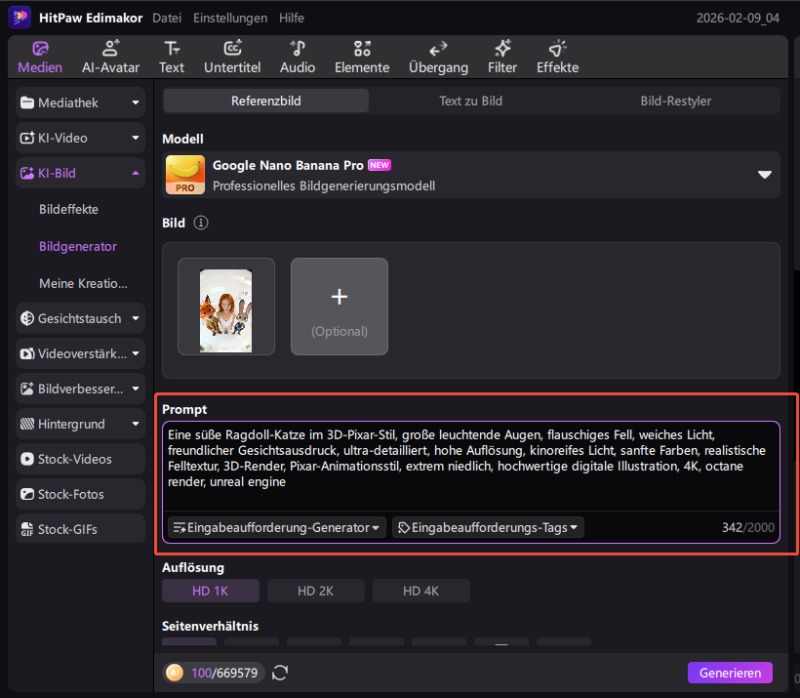Open the Untertitel subtitle tool
This screenshot has width=800, height=698.
click(232, 57)
